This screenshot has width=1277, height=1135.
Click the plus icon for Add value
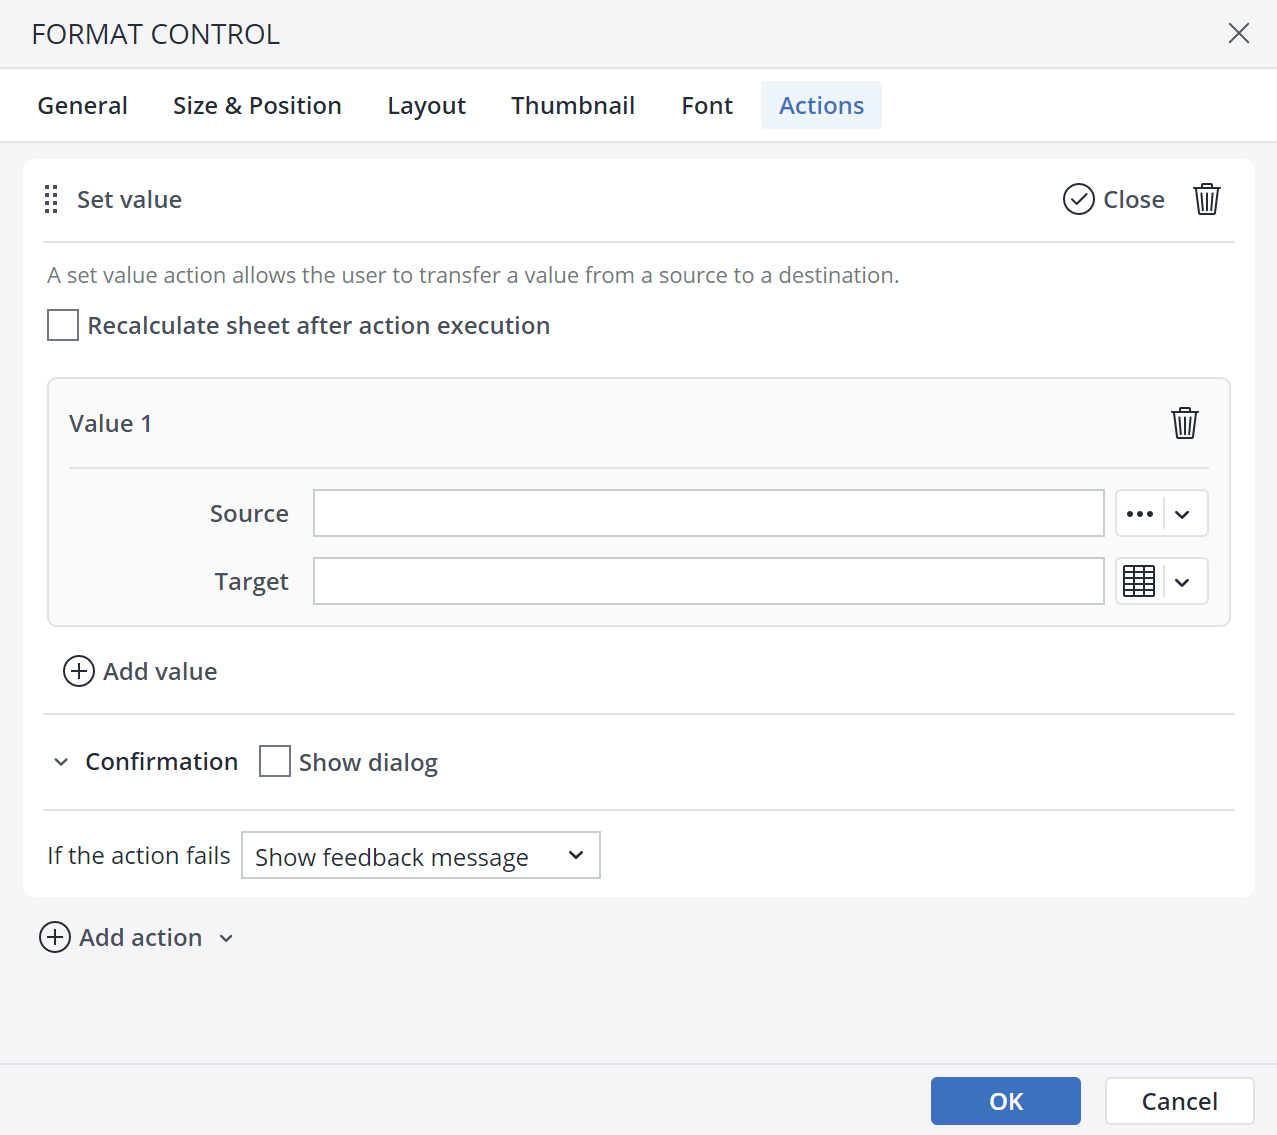[79, 671]
